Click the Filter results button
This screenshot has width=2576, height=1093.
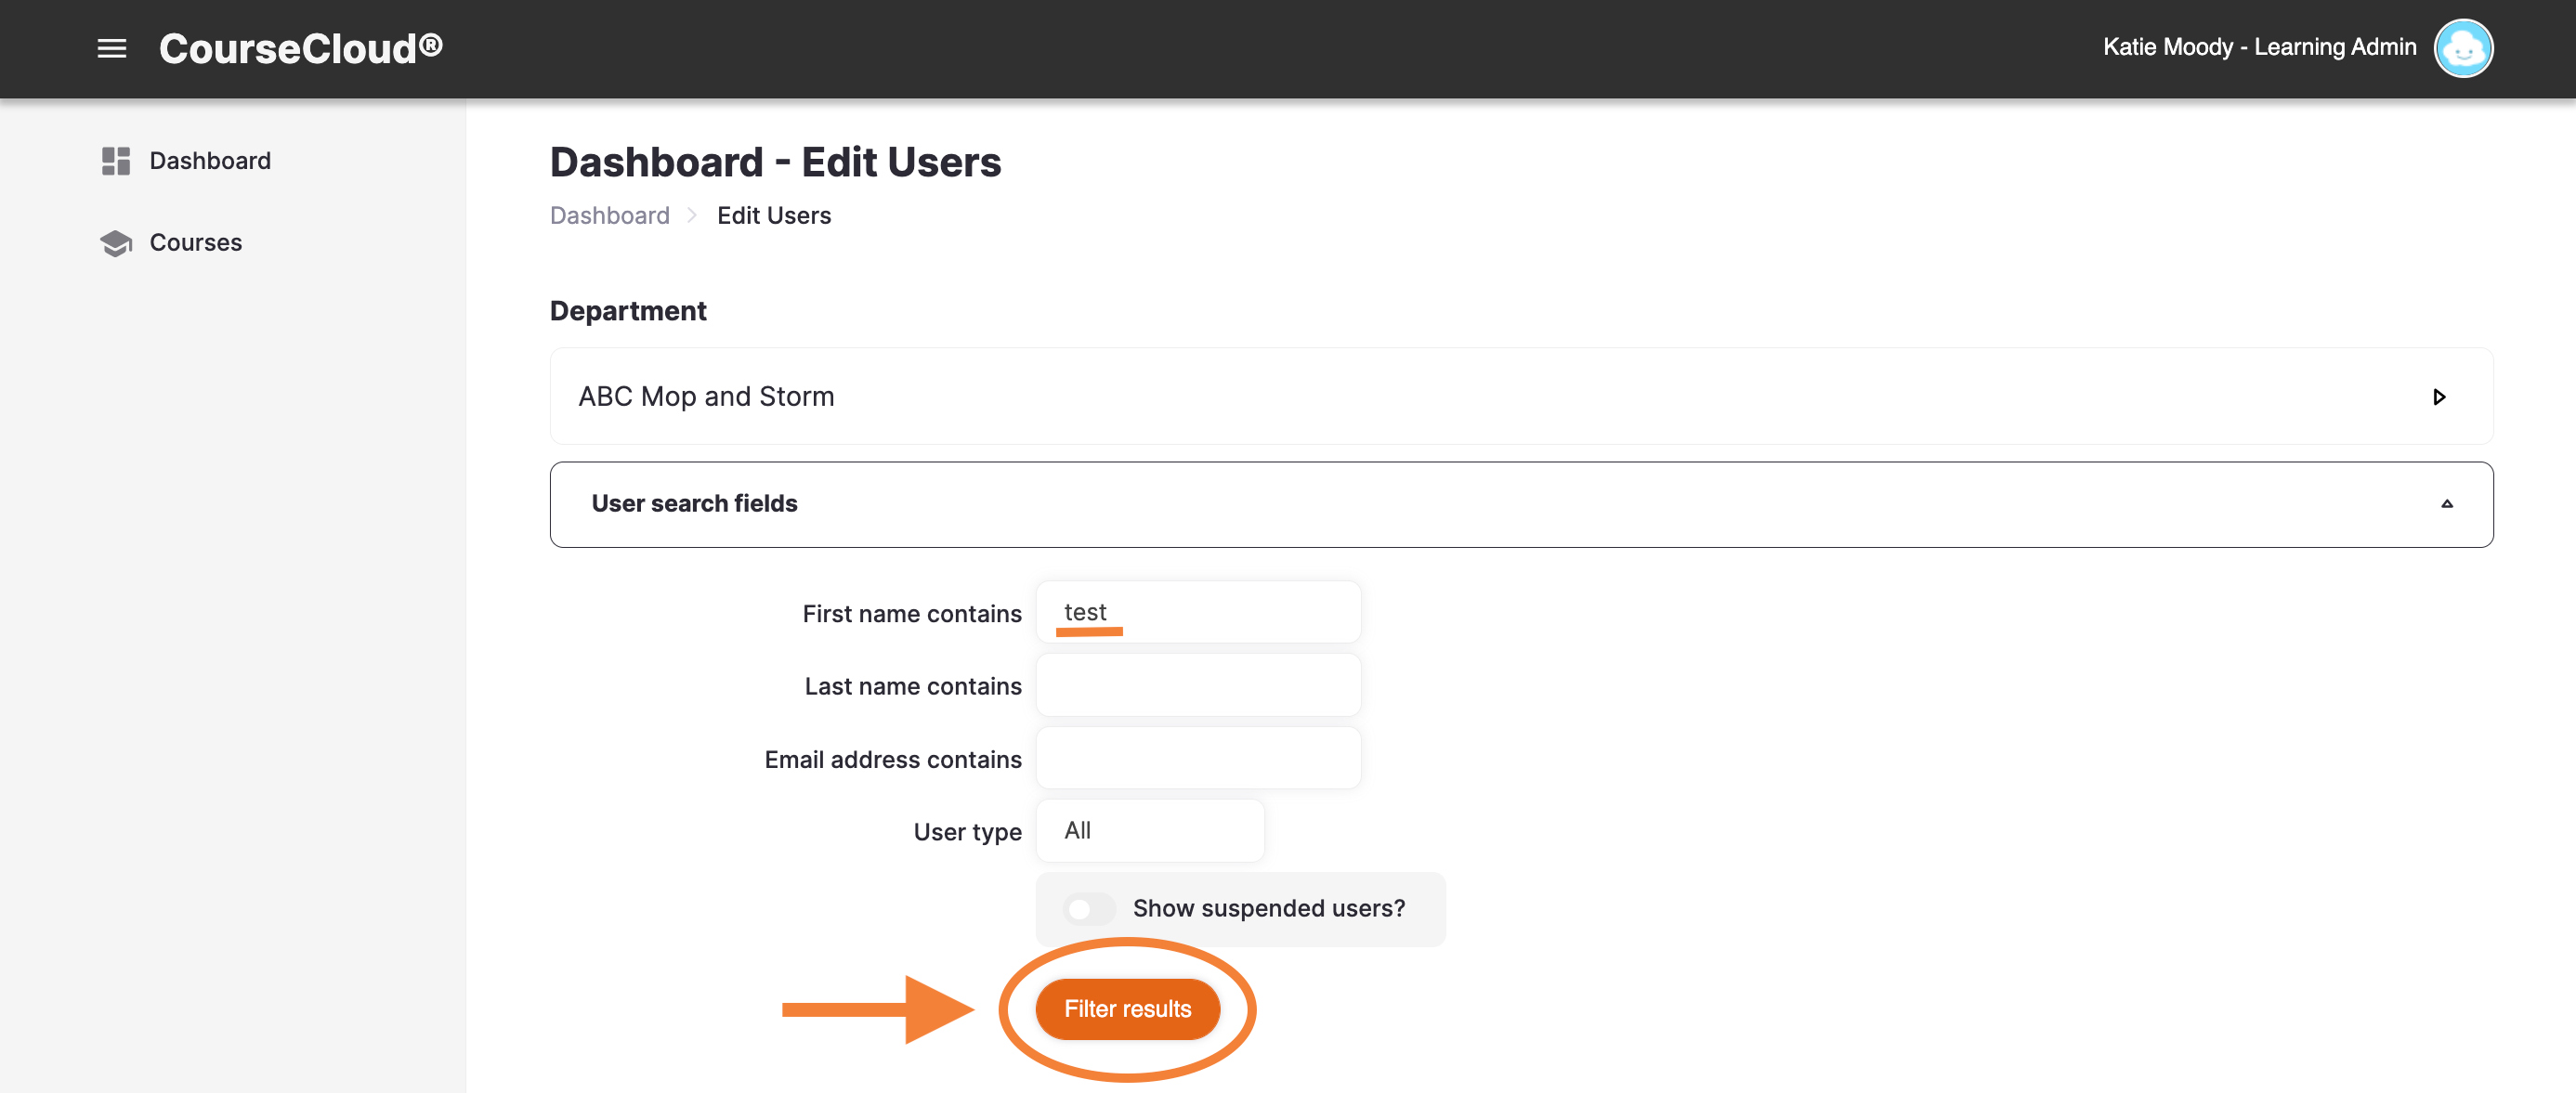1127,1009
